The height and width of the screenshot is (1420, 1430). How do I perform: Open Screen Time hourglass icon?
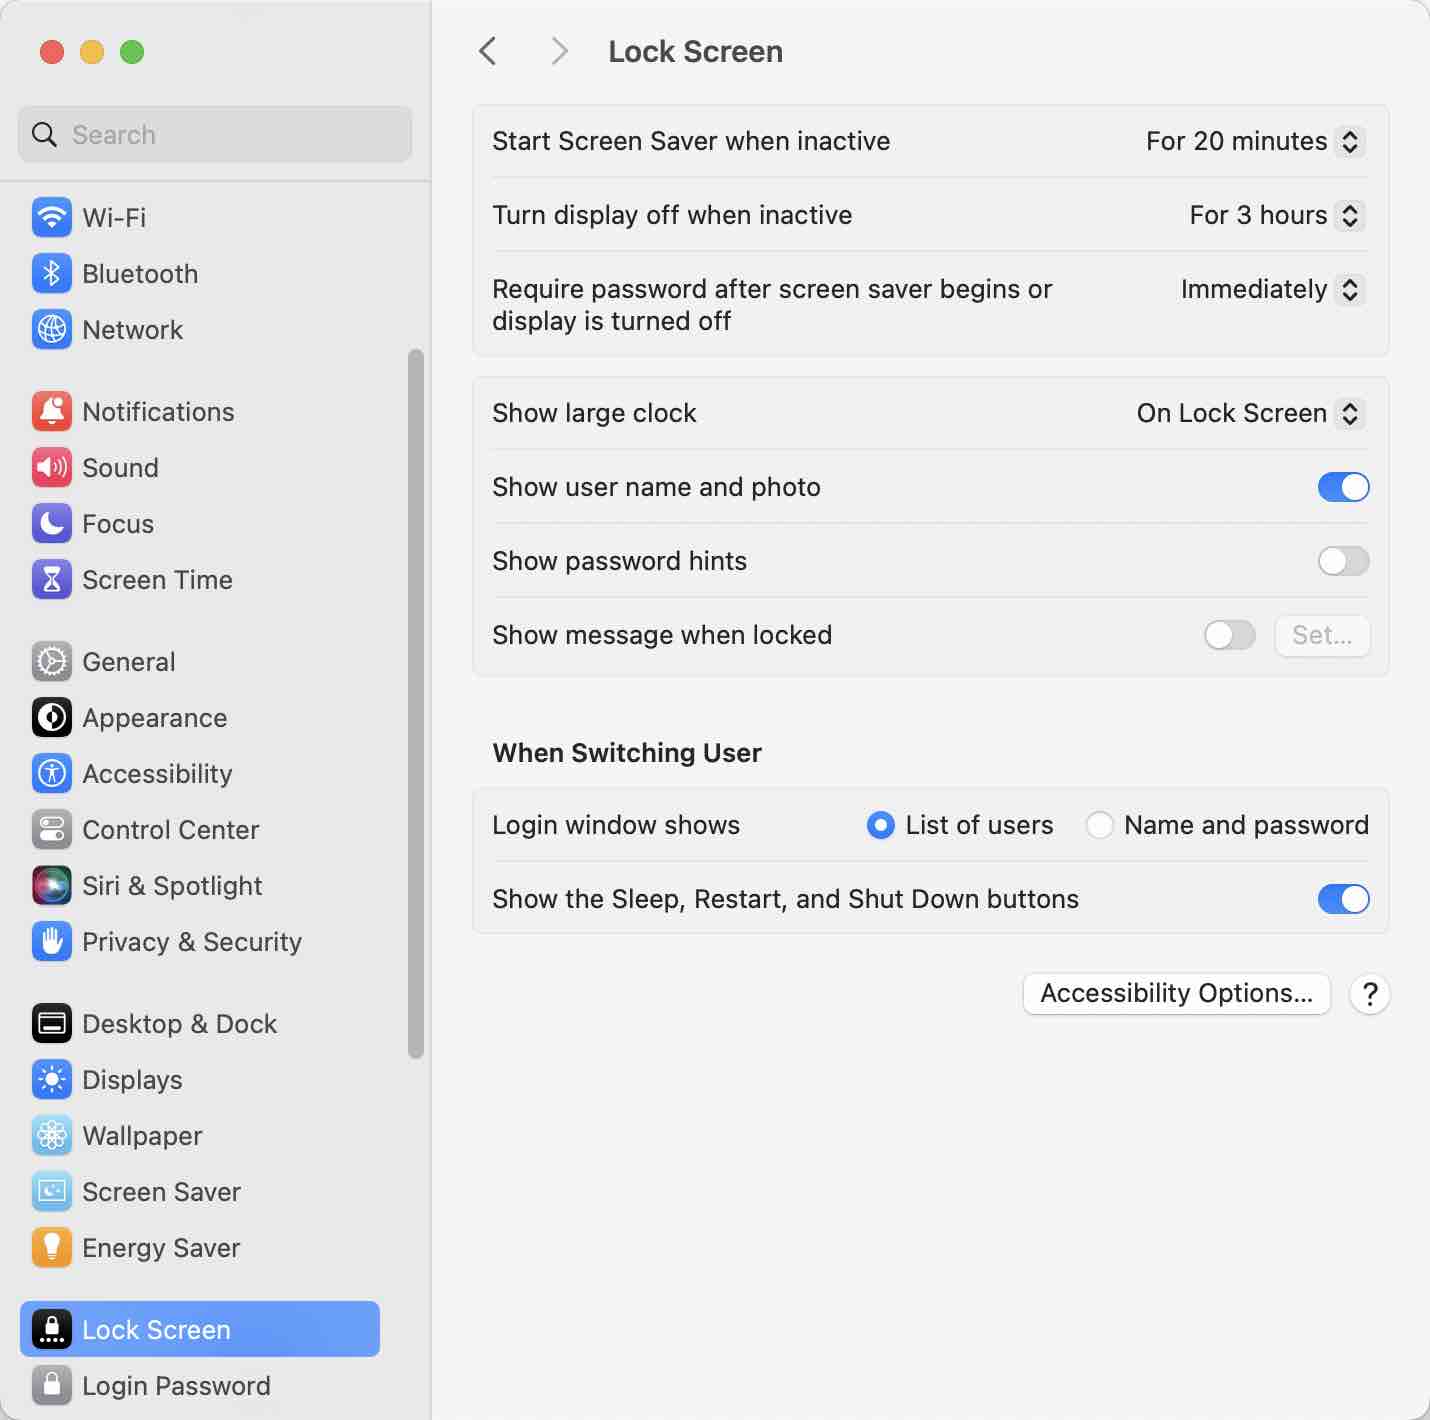(x=51, y=579)
